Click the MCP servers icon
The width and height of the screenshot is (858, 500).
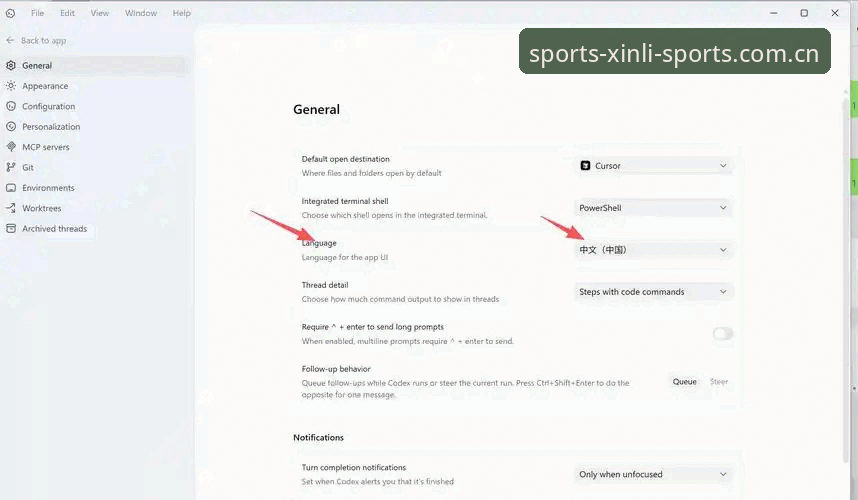11,147
